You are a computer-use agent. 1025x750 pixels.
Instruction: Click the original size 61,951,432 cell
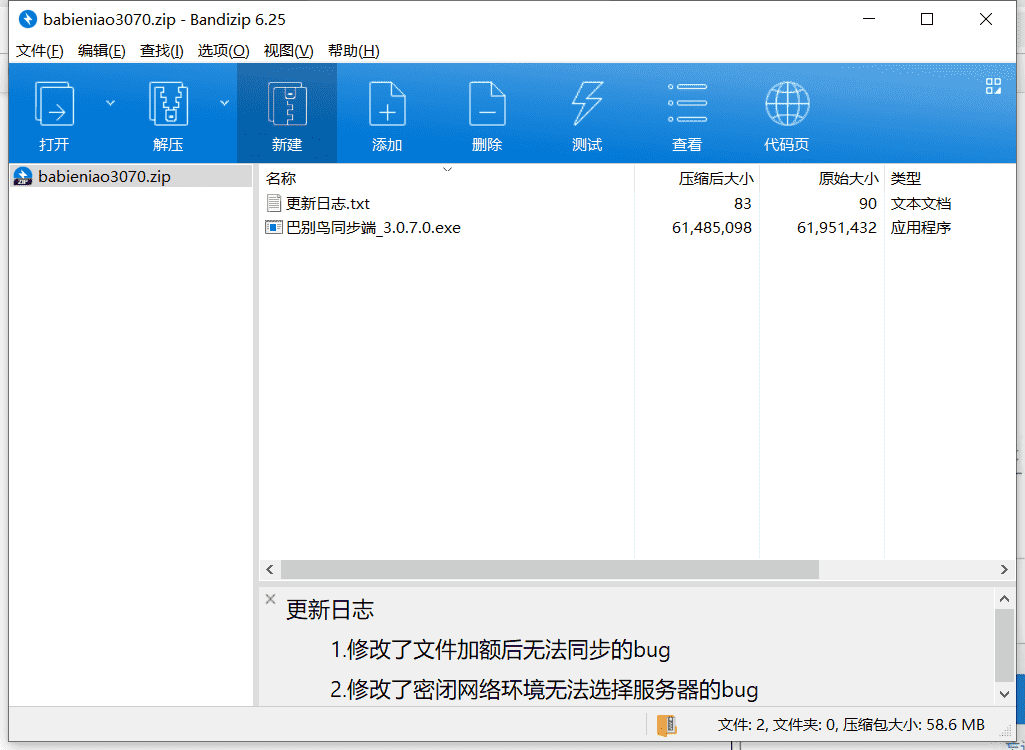[837, 228]
